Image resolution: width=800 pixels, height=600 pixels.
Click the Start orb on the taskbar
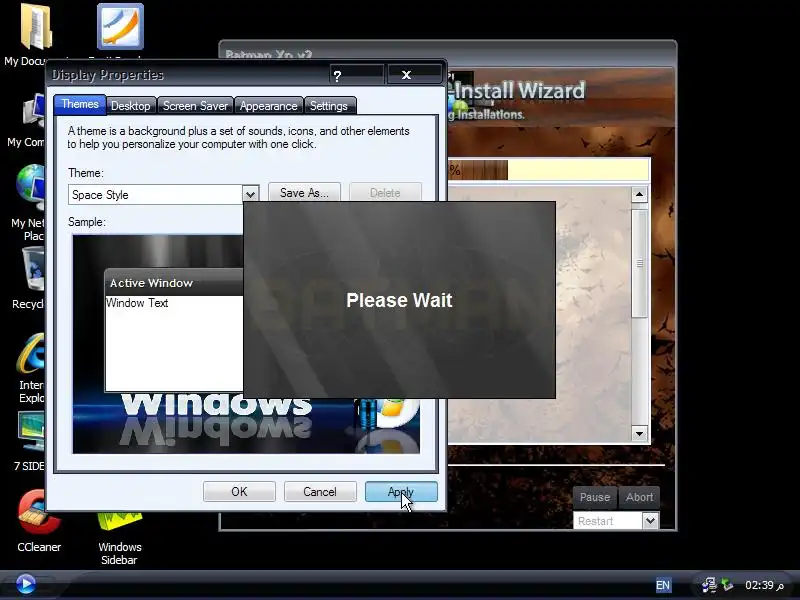[x=26, y=584]
